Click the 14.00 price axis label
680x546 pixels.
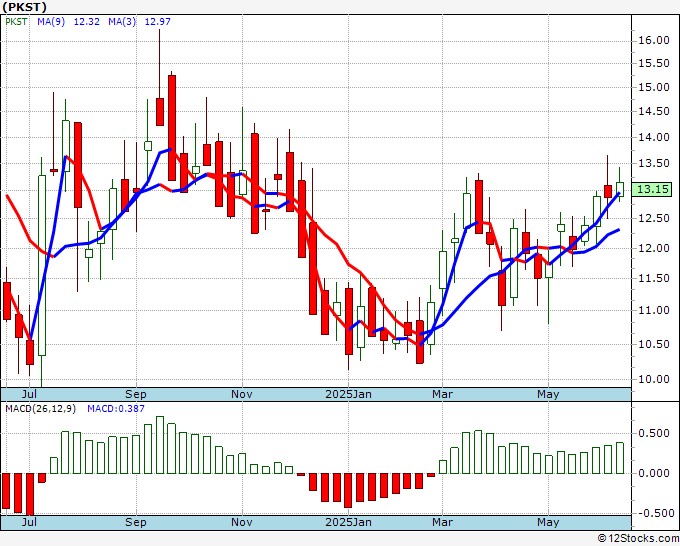(x=654, y=137)
